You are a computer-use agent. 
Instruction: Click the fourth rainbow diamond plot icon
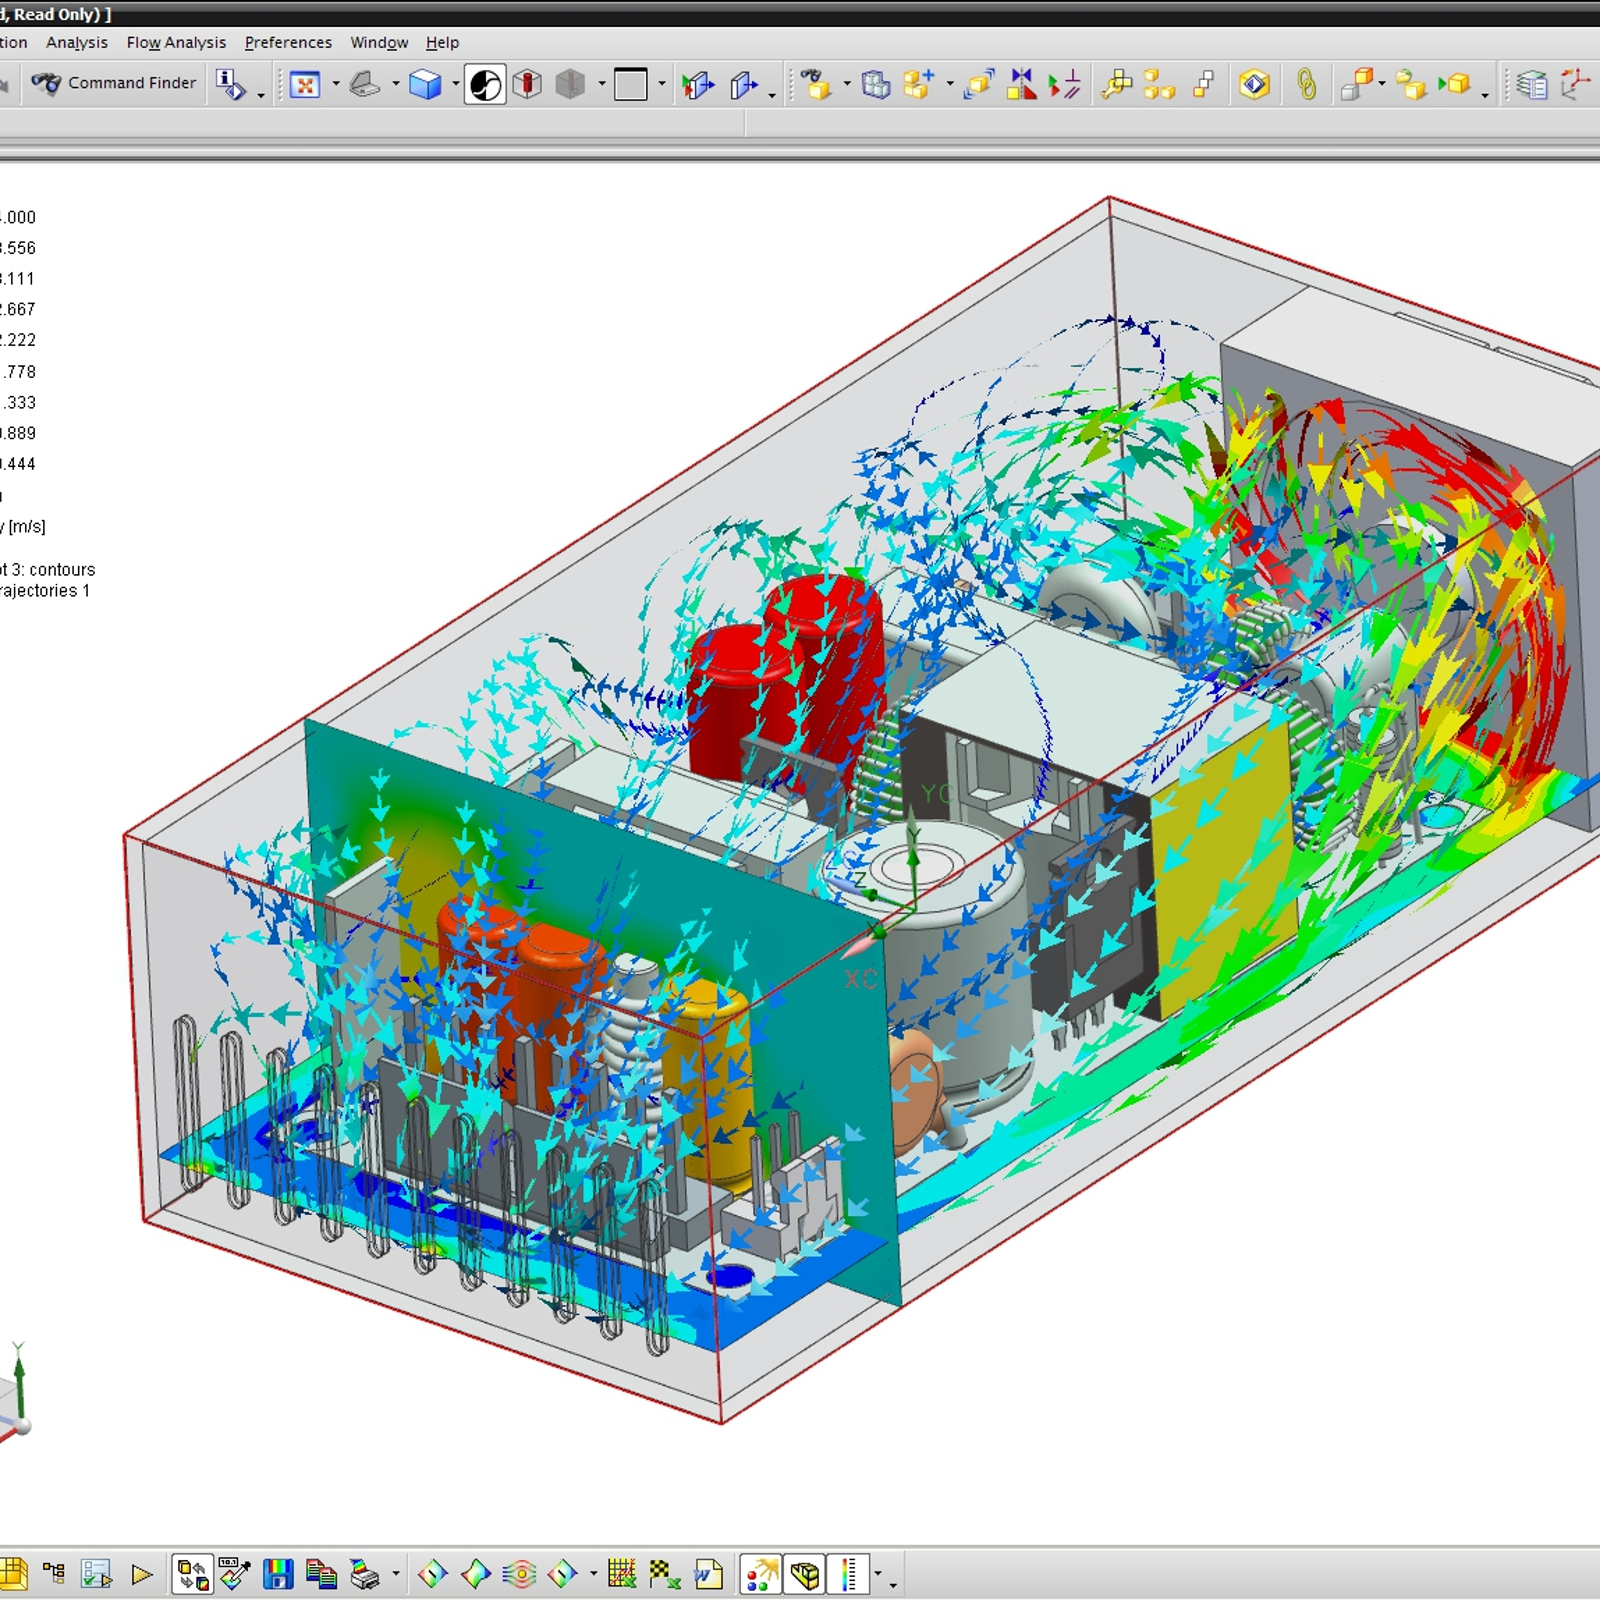[562, 1574]
